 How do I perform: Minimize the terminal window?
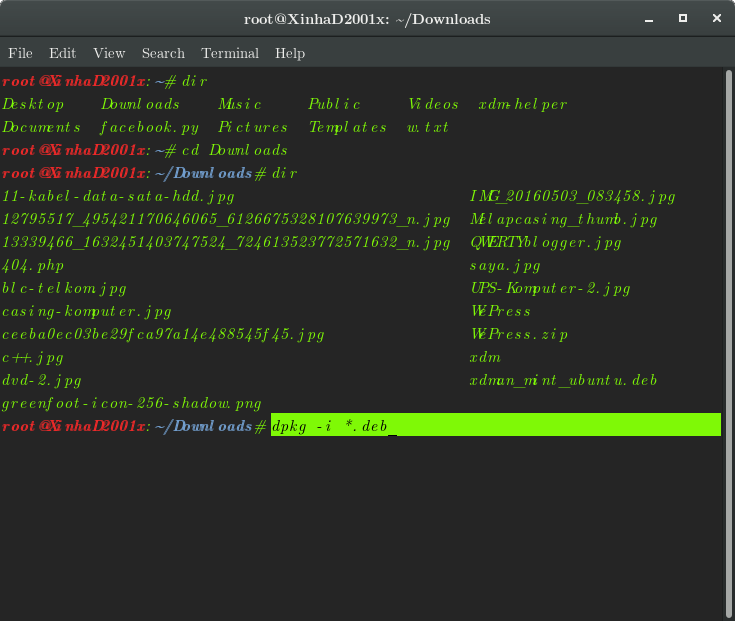pos(649,19)
